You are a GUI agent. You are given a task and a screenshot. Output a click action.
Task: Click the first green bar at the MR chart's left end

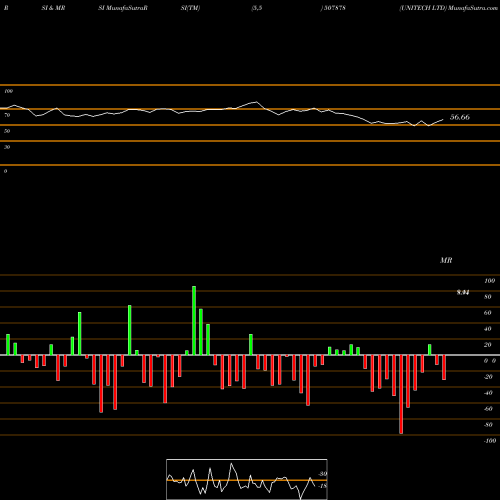(8, 344)
